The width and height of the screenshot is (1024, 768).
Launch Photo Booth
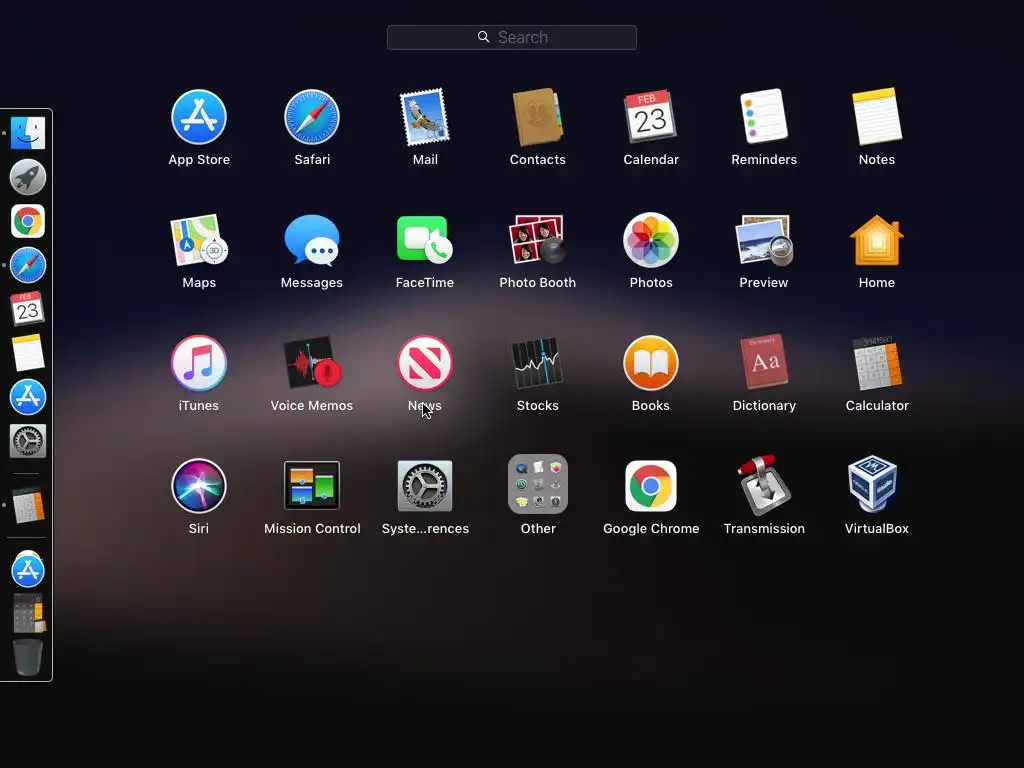(537, 240)
